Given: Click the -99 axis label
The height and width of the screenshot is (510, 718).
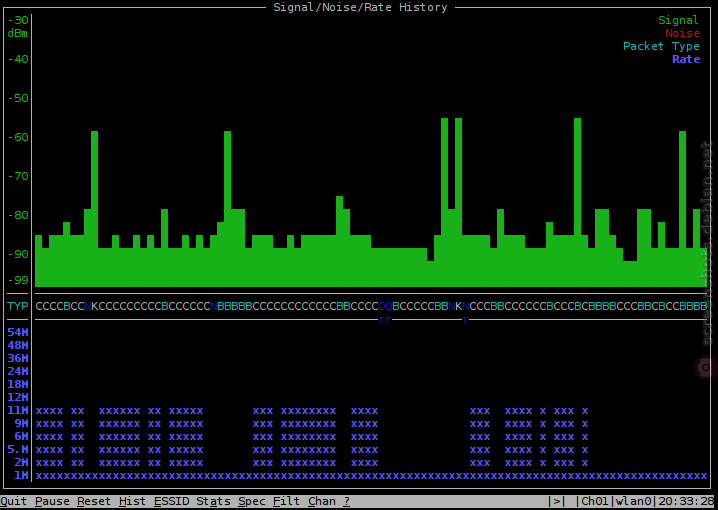Looking at the screenshot, I should [x=18, y=280].
